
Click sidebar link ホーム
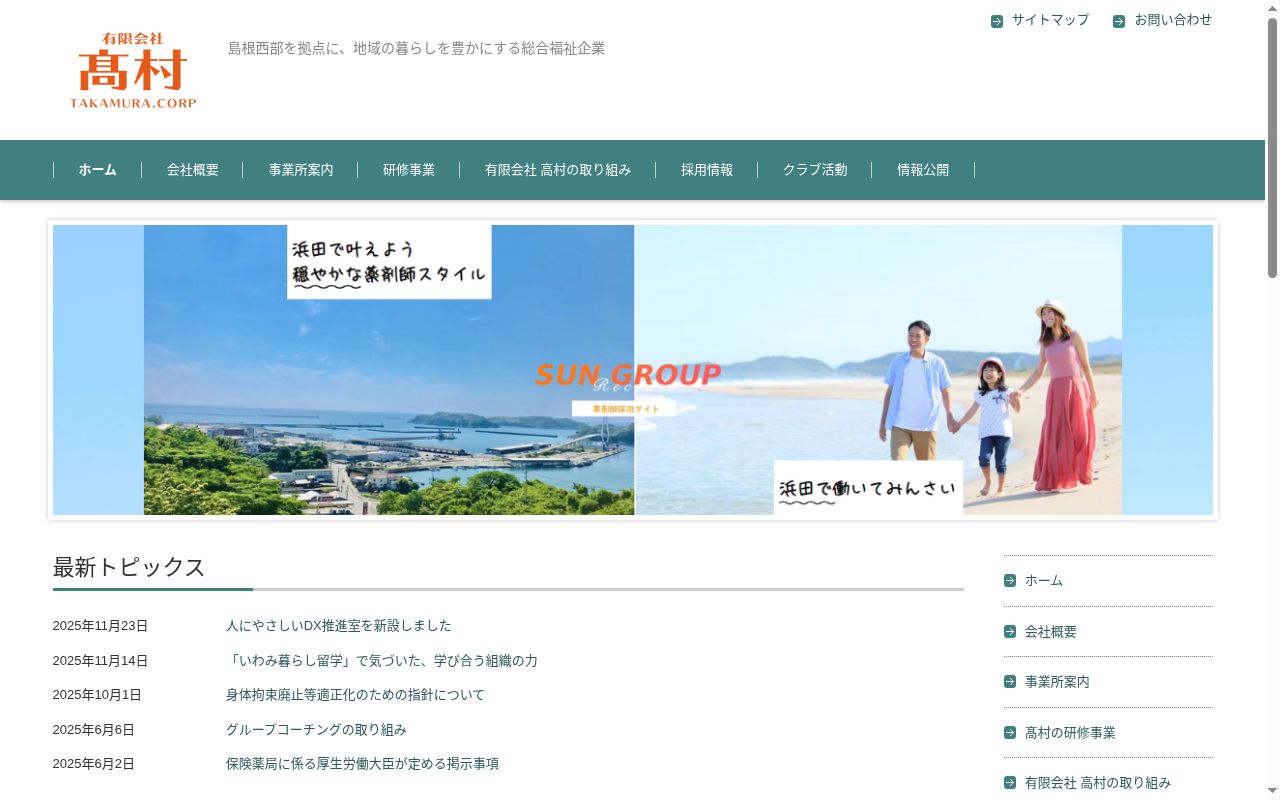pyautogui.click(x=1044, y=581)
